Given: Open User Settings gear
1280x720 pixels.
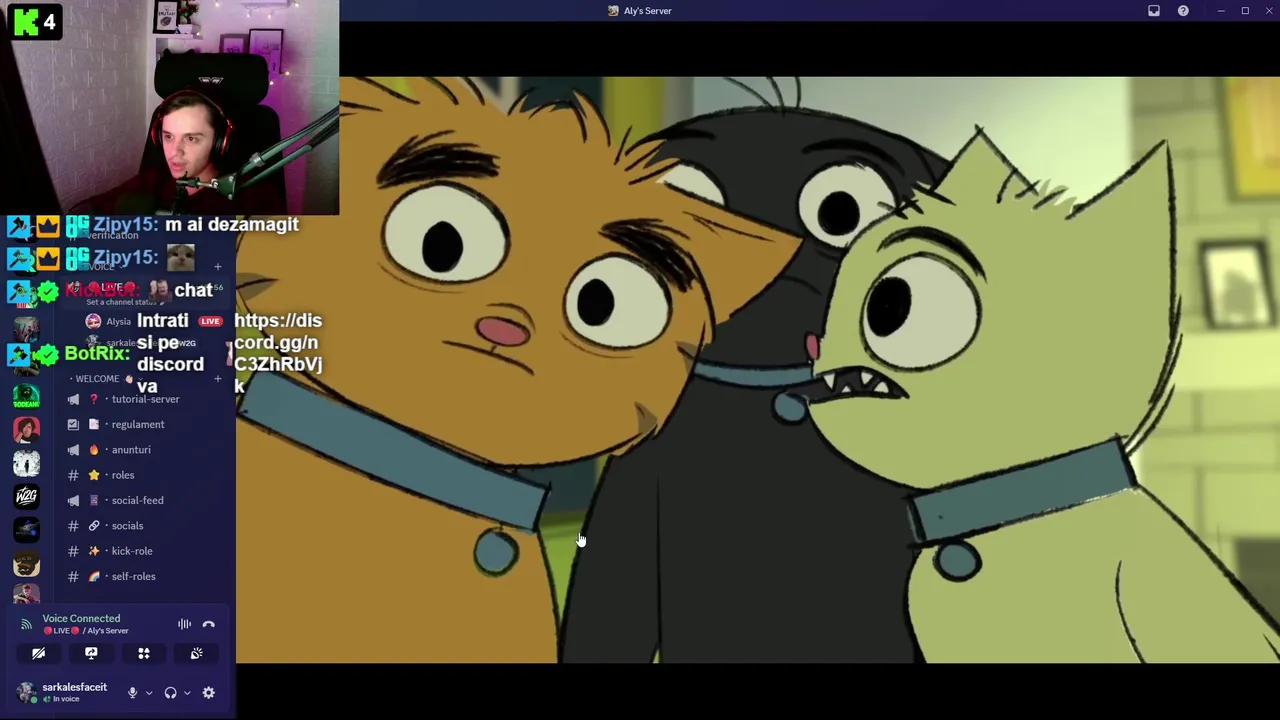Looking at the screenshot, I should (x=209, y=692).
